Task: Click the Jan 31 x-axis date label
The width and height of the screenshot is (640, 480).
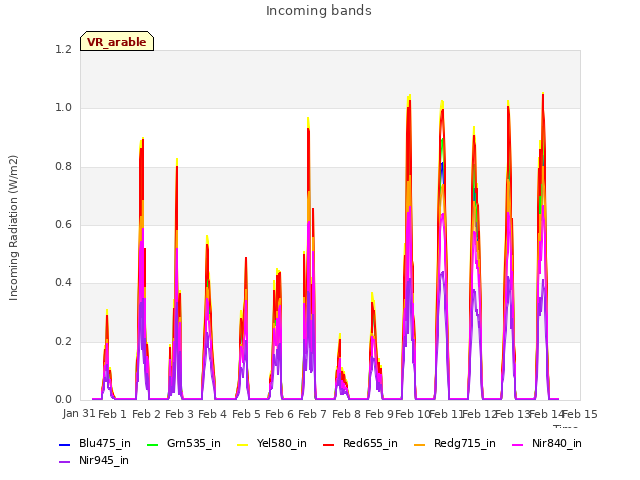Action: [79, 413]
